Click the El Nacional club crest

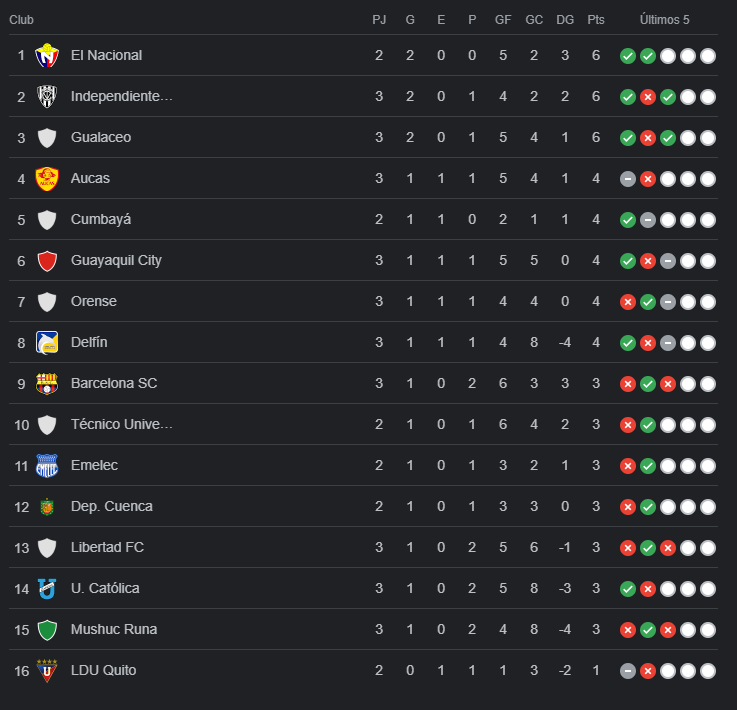pos(46,56)
